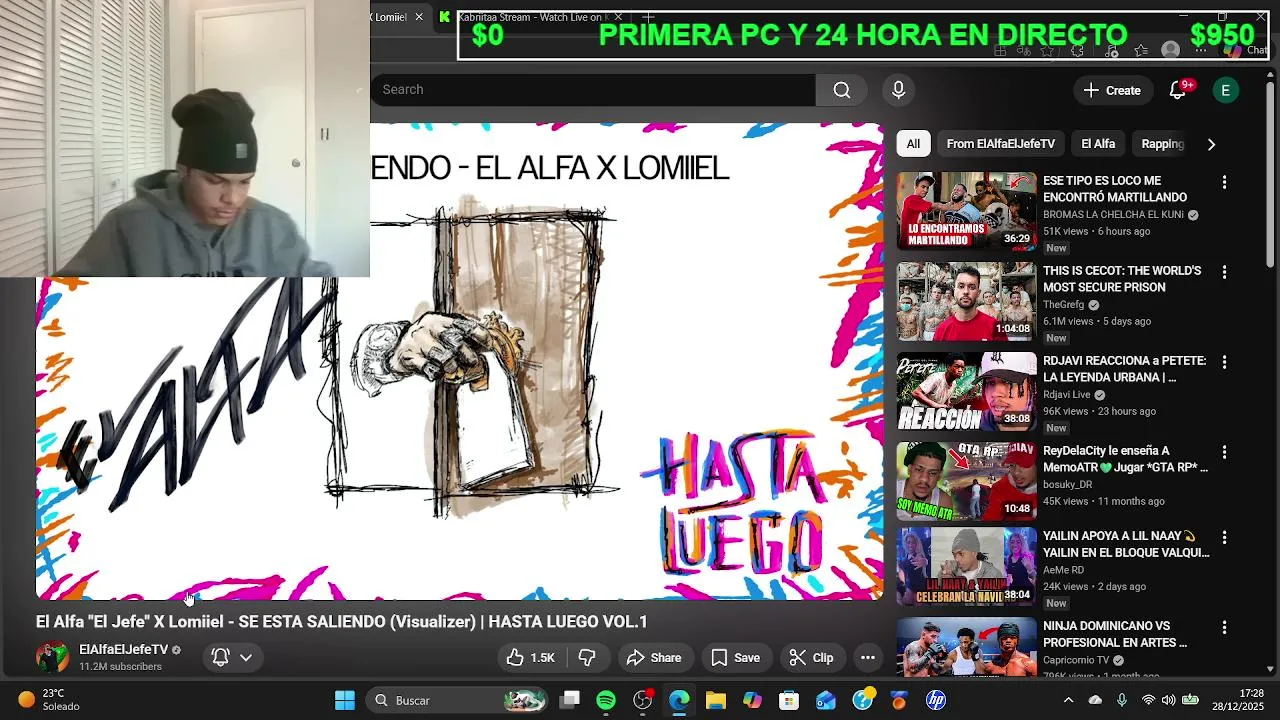Open OBS Studio from the taskbar

[643, 700]
